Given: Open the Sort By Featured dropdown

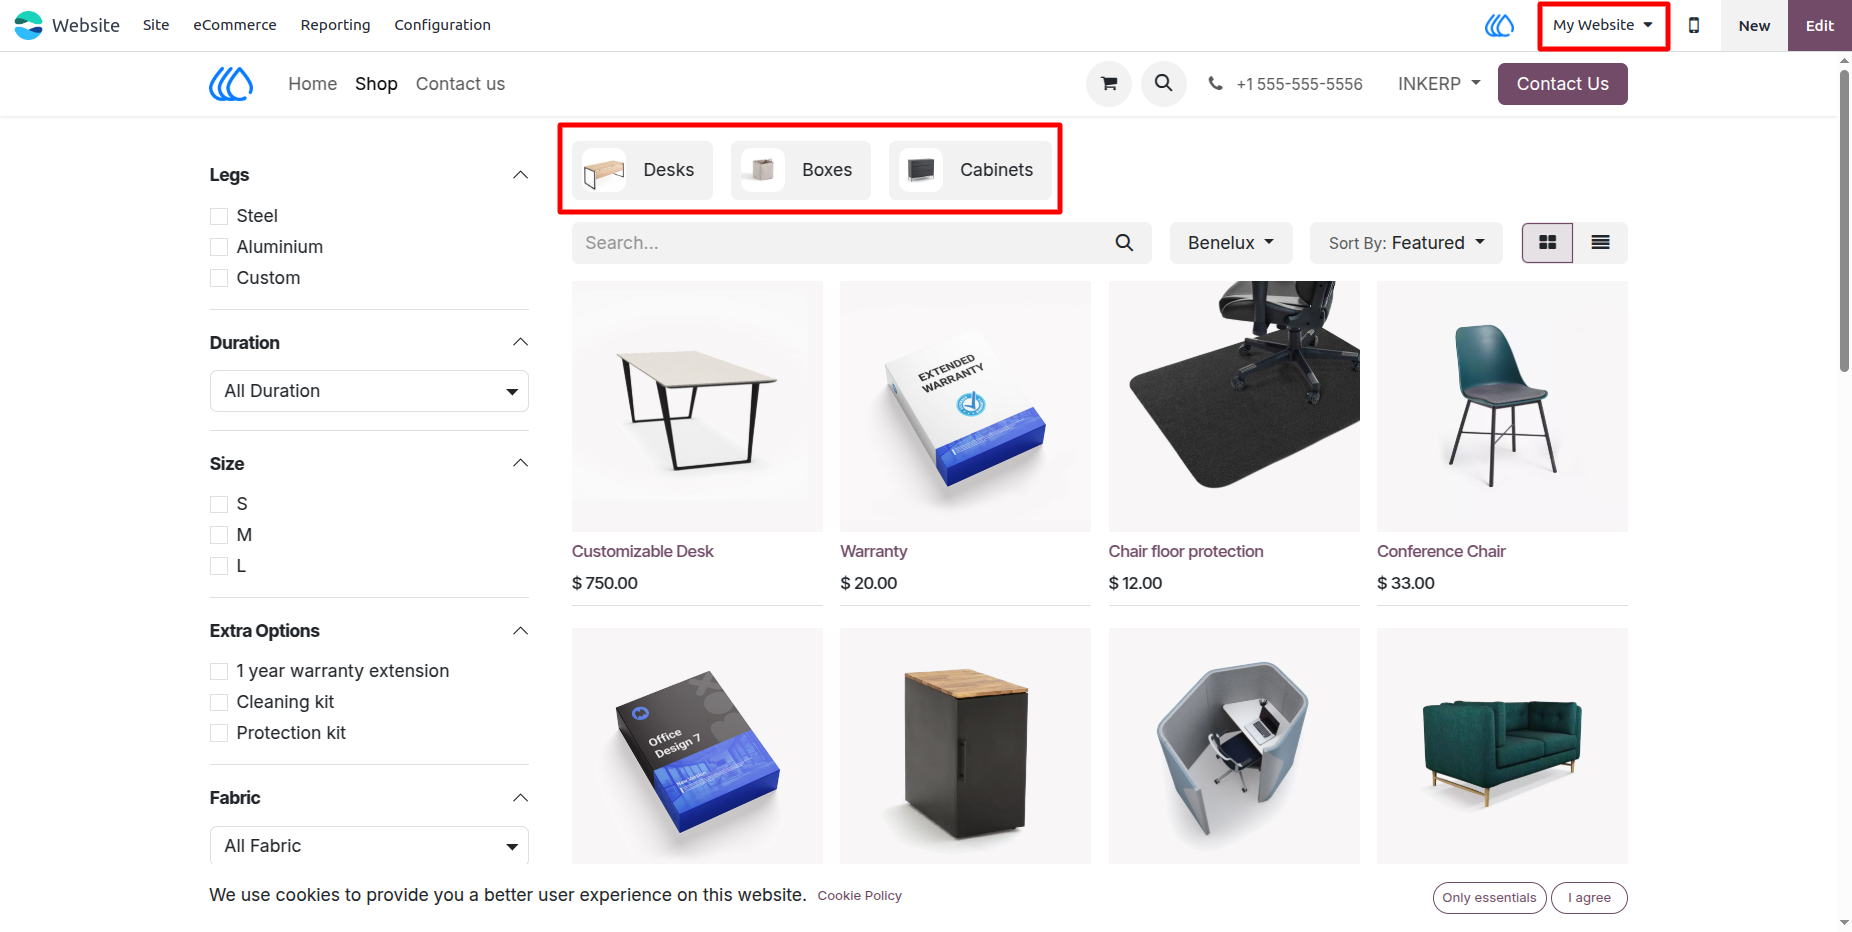Looking at the screenshot, I should [x=1406, y=243].
